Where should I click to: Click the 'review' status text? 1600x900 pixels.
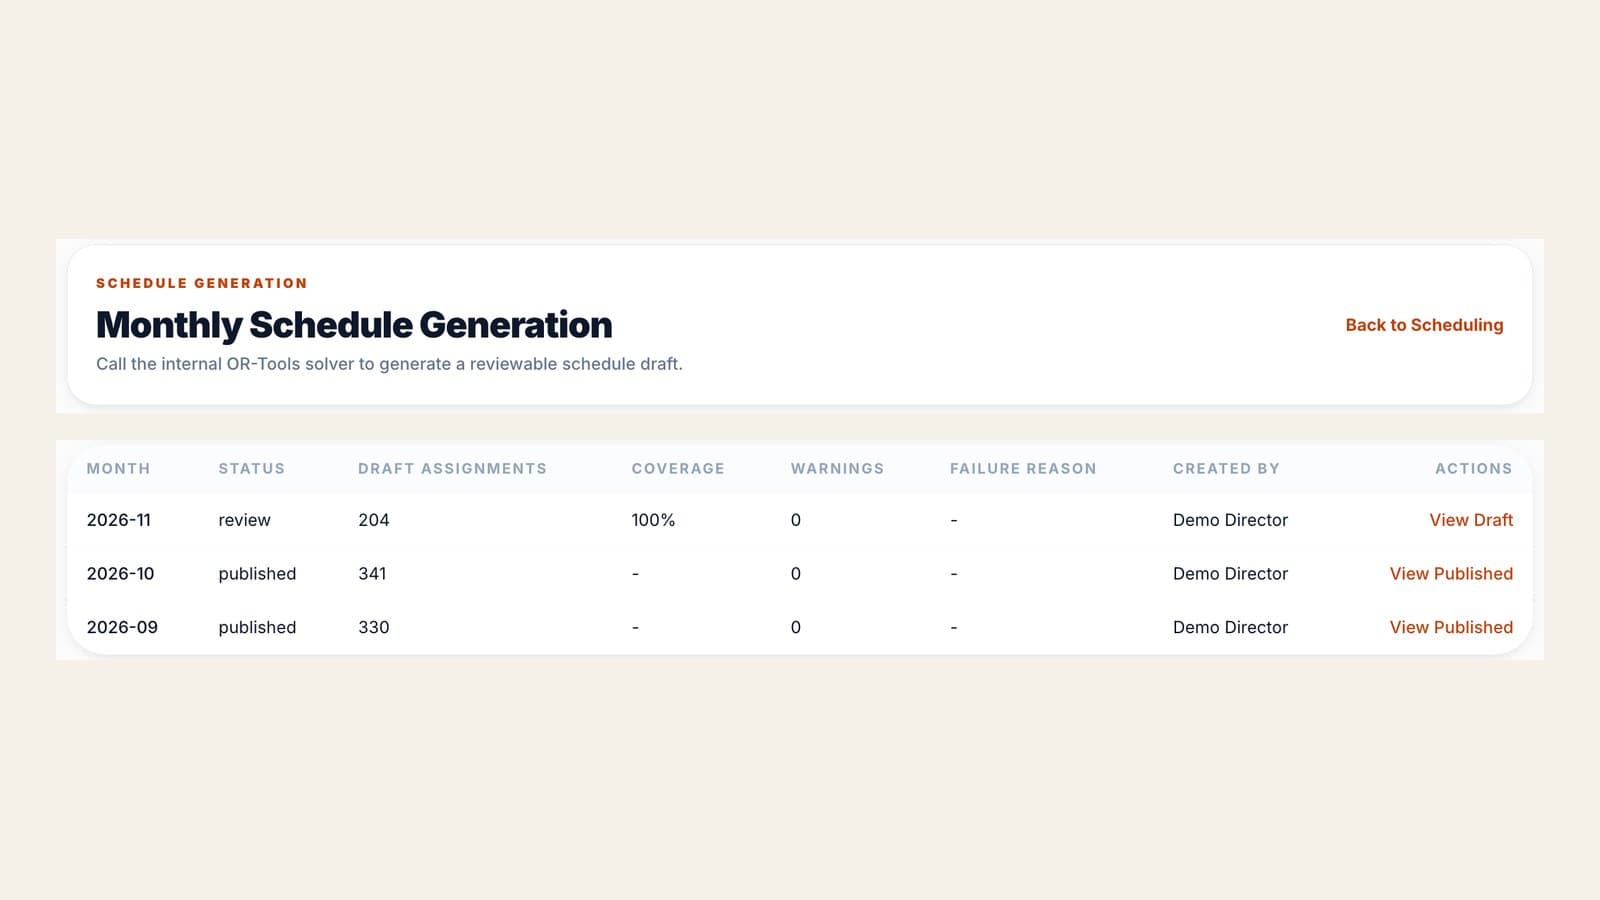pos(245,520)
